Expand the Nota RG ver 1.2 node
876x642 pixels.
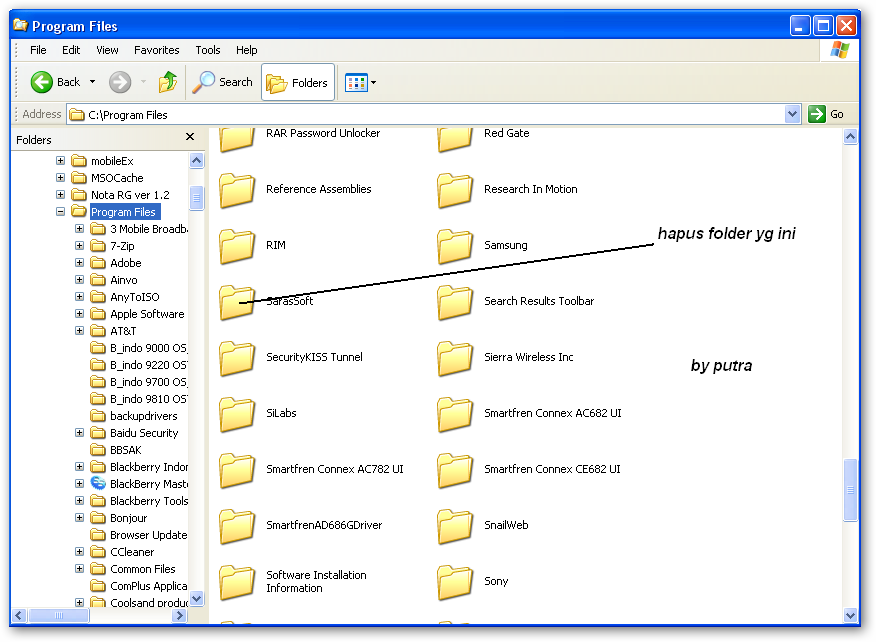(60, 194)
